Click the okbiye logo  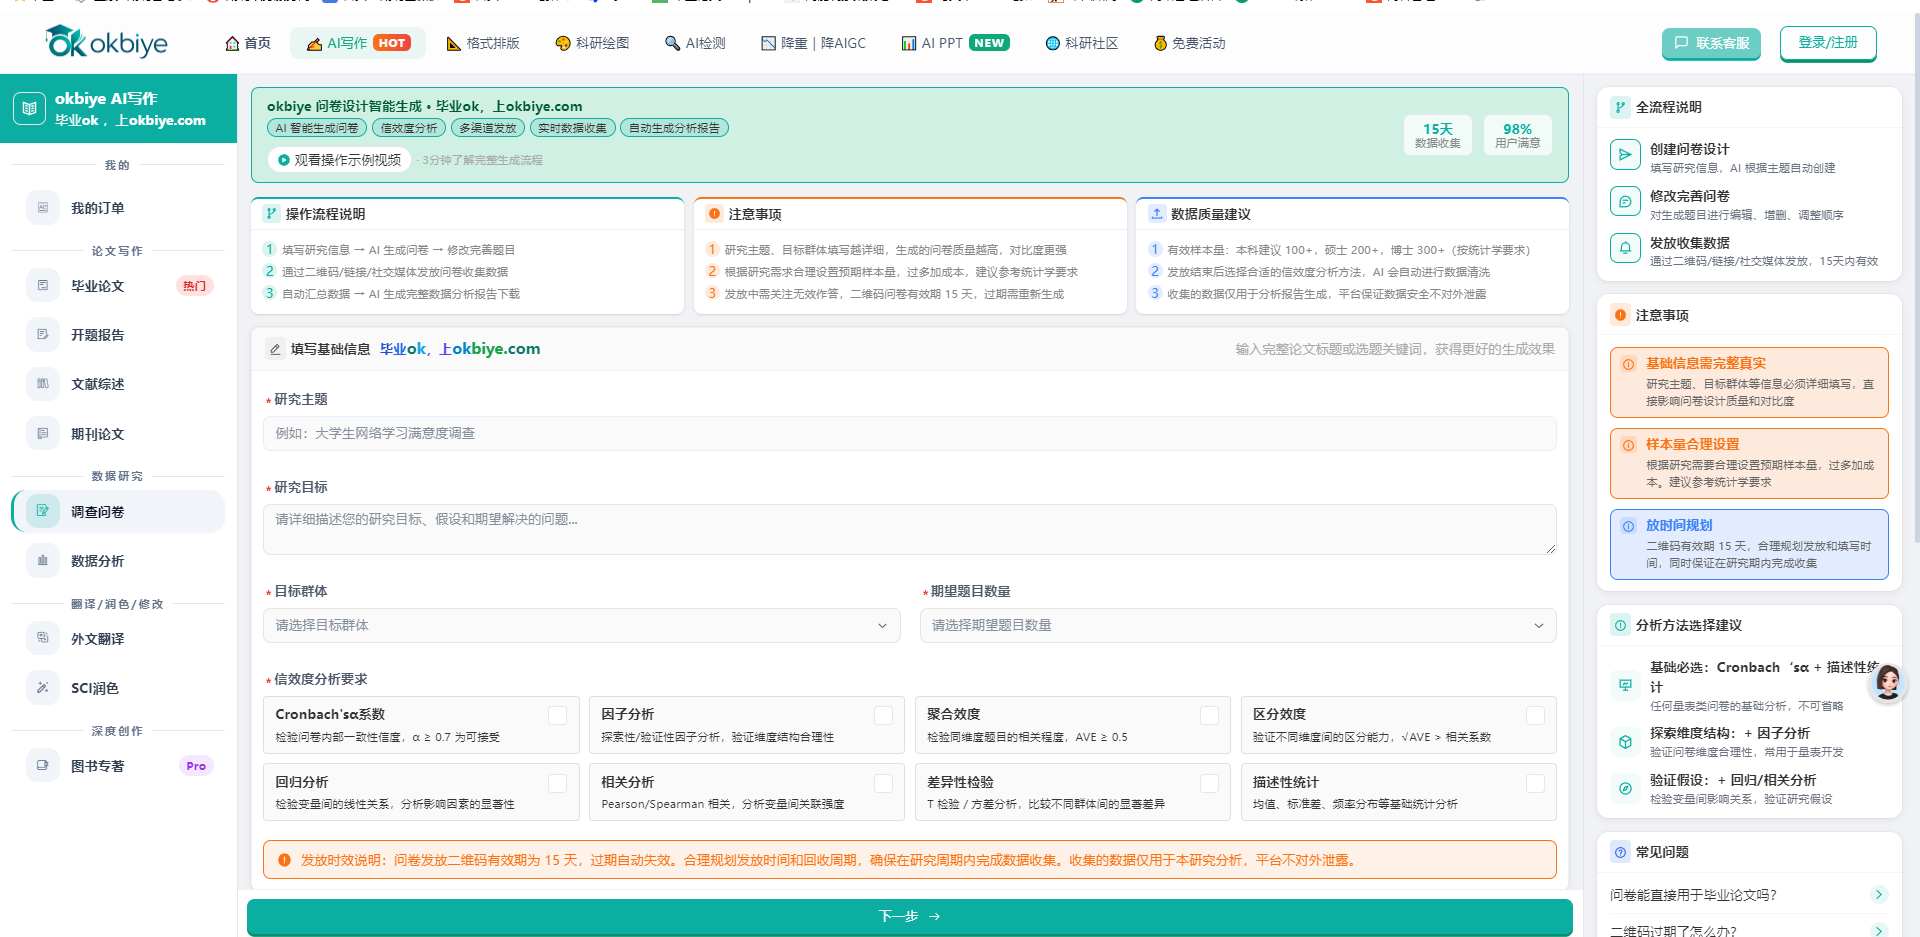tap(106, 42)
